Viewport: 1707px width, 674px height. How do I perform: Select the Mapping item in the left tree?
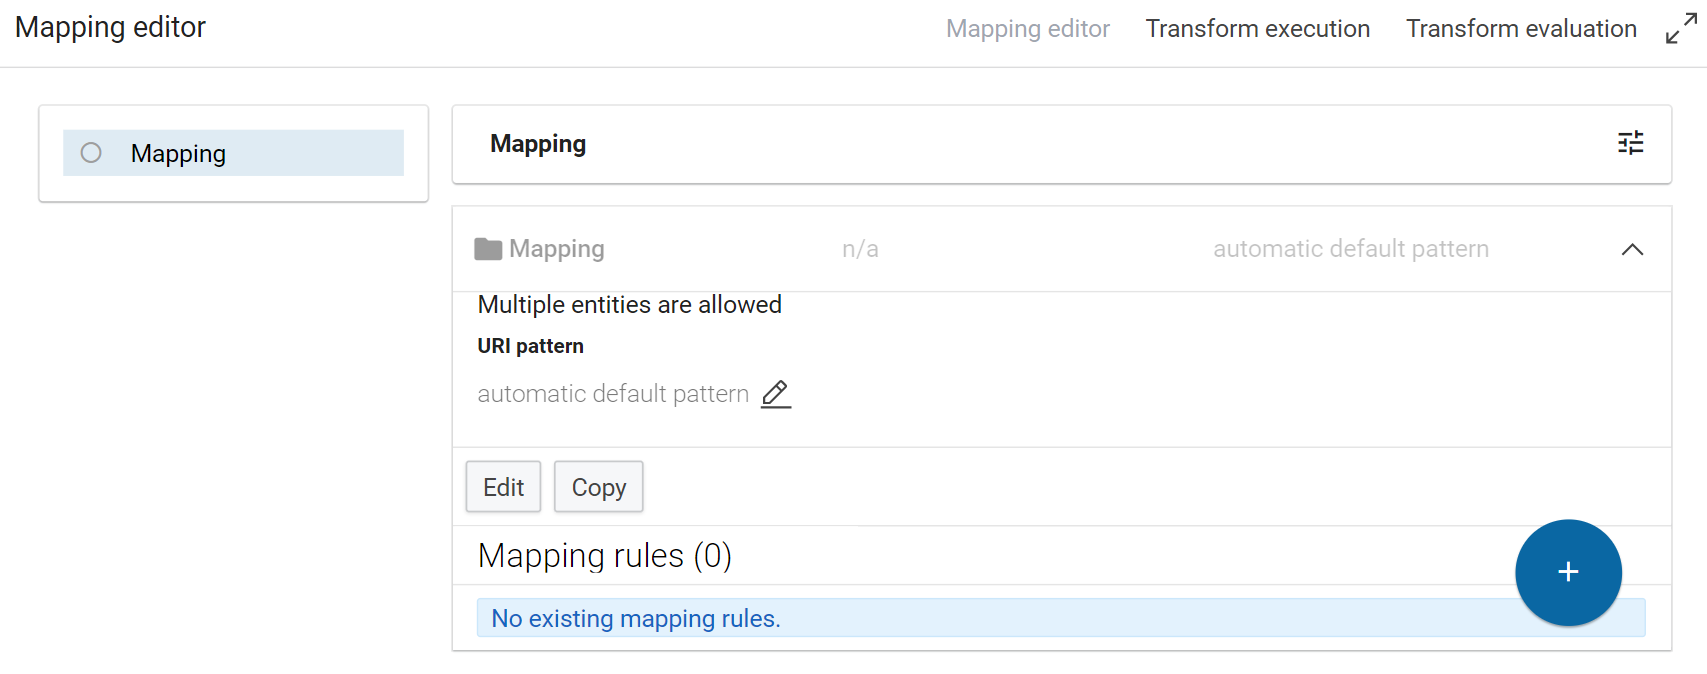[178, 154]
